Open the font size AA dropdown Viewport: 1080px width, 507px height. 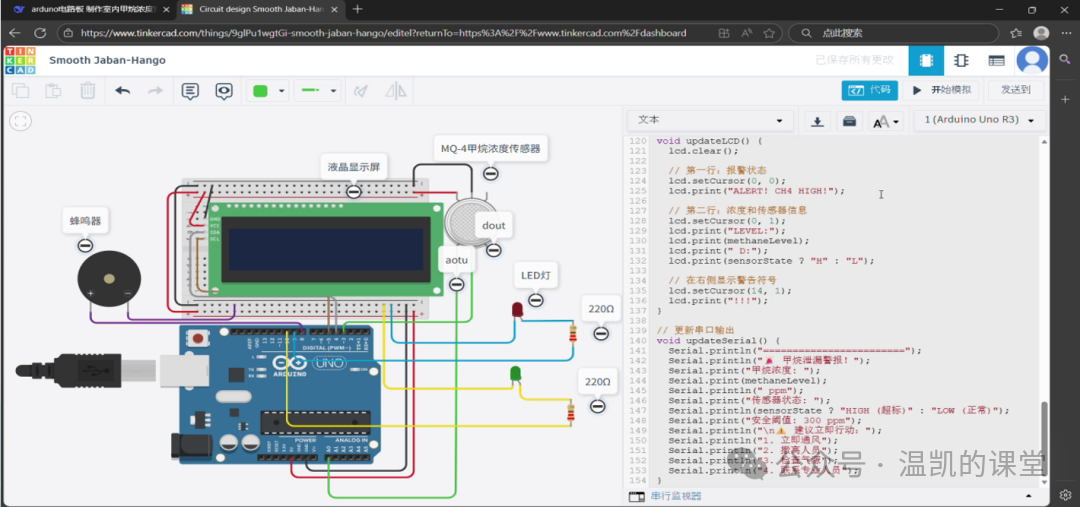[x=886, y=121]
